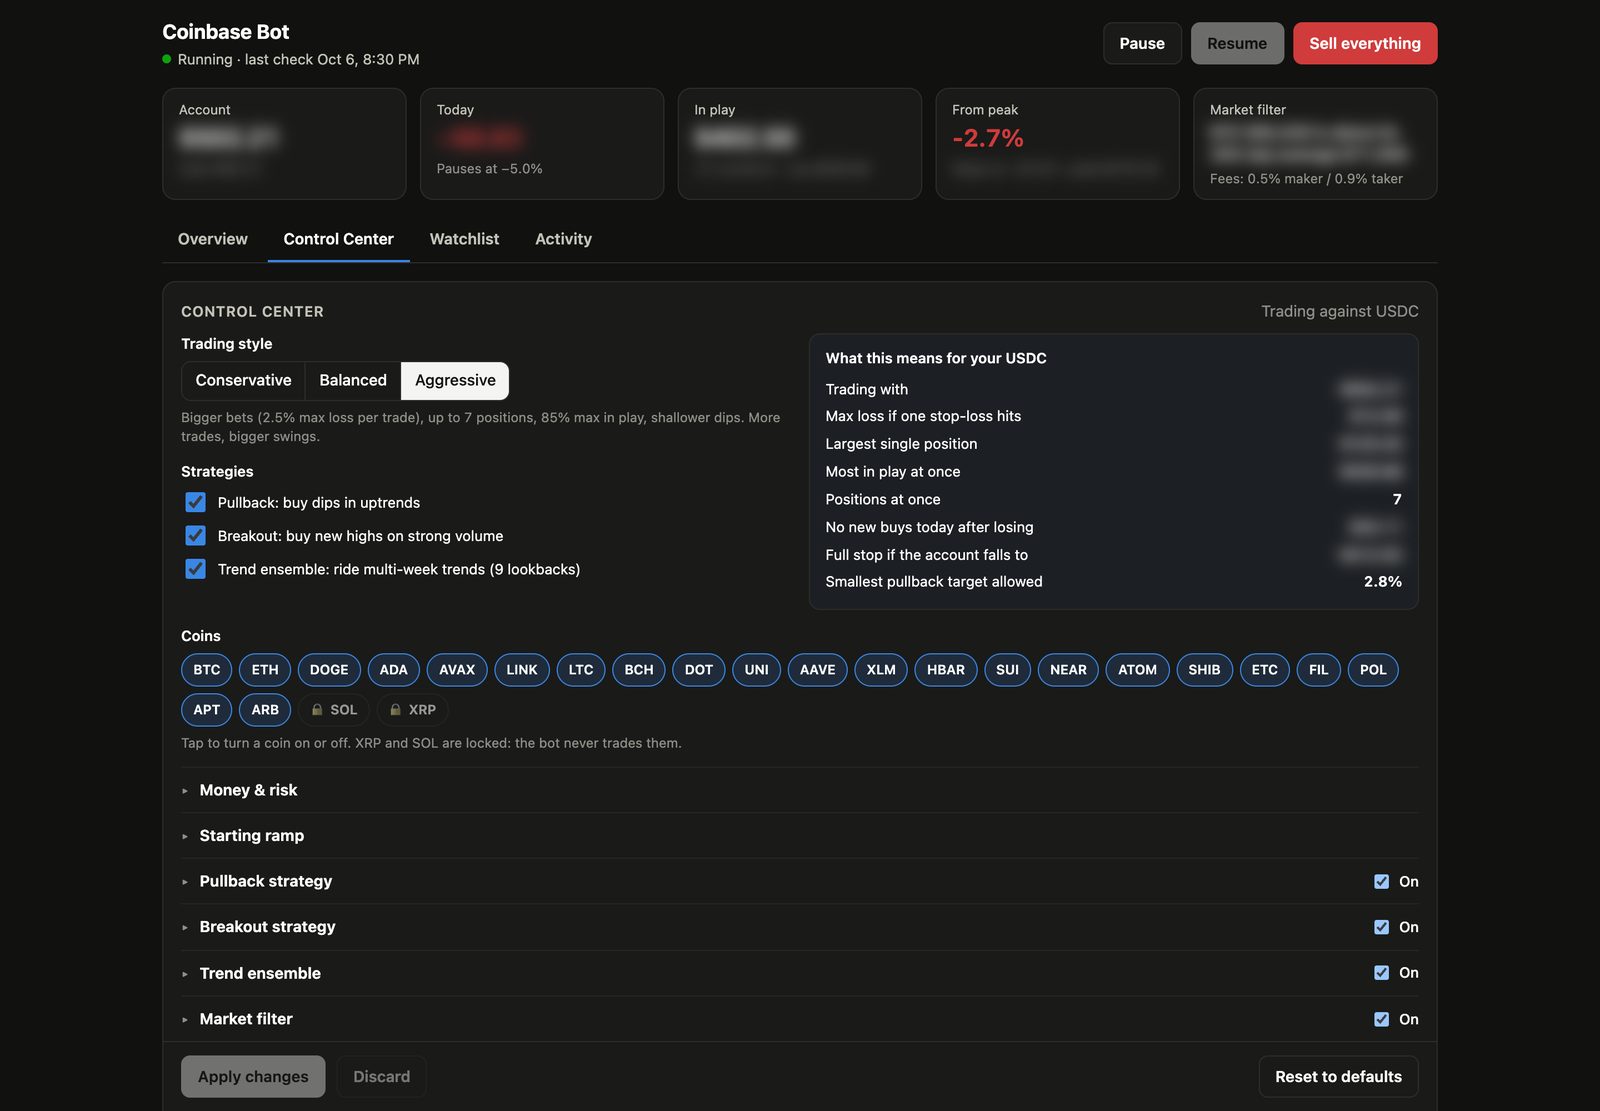Viewport: 1600px width, 1111px height.
Task: Toggle the HBAR coin chip
Action: (946, 670)
